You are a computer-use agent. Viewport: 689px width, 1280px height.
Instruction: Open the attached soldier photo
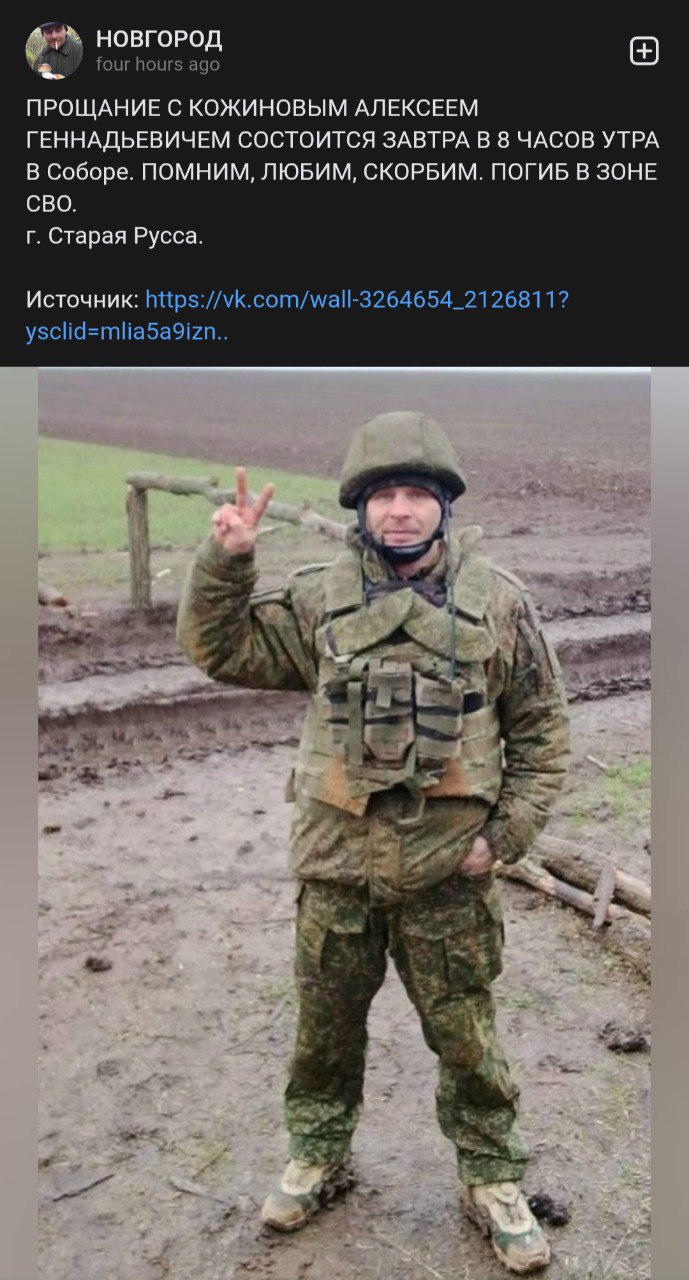click(x=344, y=824)
